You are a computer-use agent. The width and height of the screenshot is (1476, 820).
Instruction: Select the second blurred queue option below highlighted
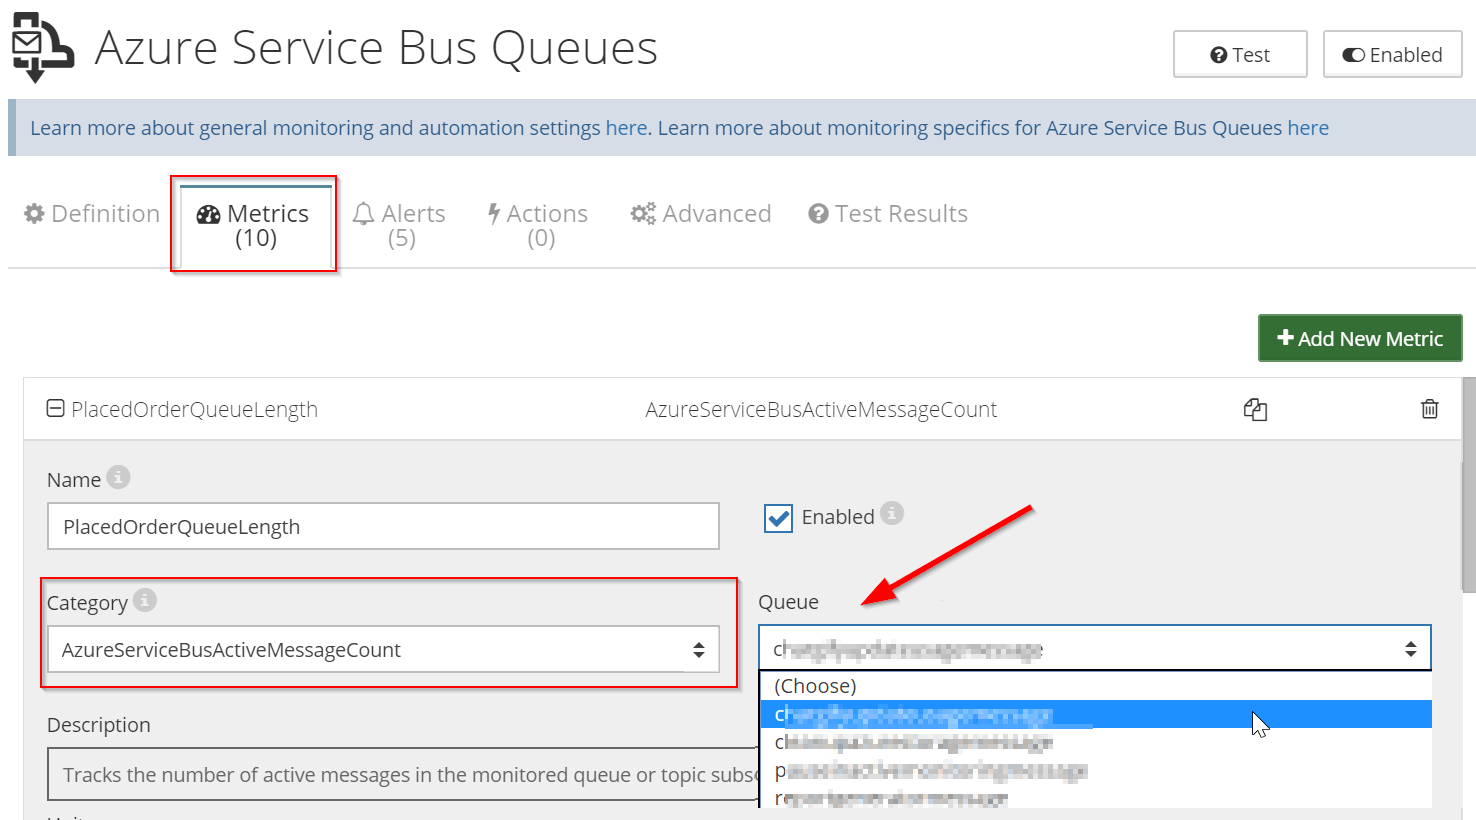tap(1095, 742)
